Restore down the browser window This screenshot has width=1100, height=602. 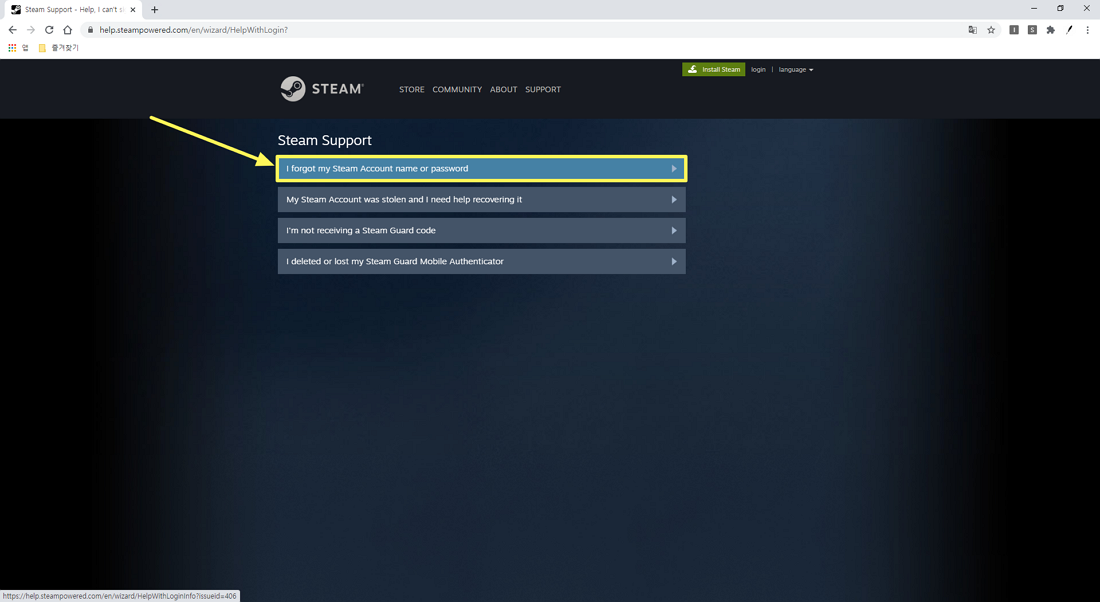tap(1060, 8)
